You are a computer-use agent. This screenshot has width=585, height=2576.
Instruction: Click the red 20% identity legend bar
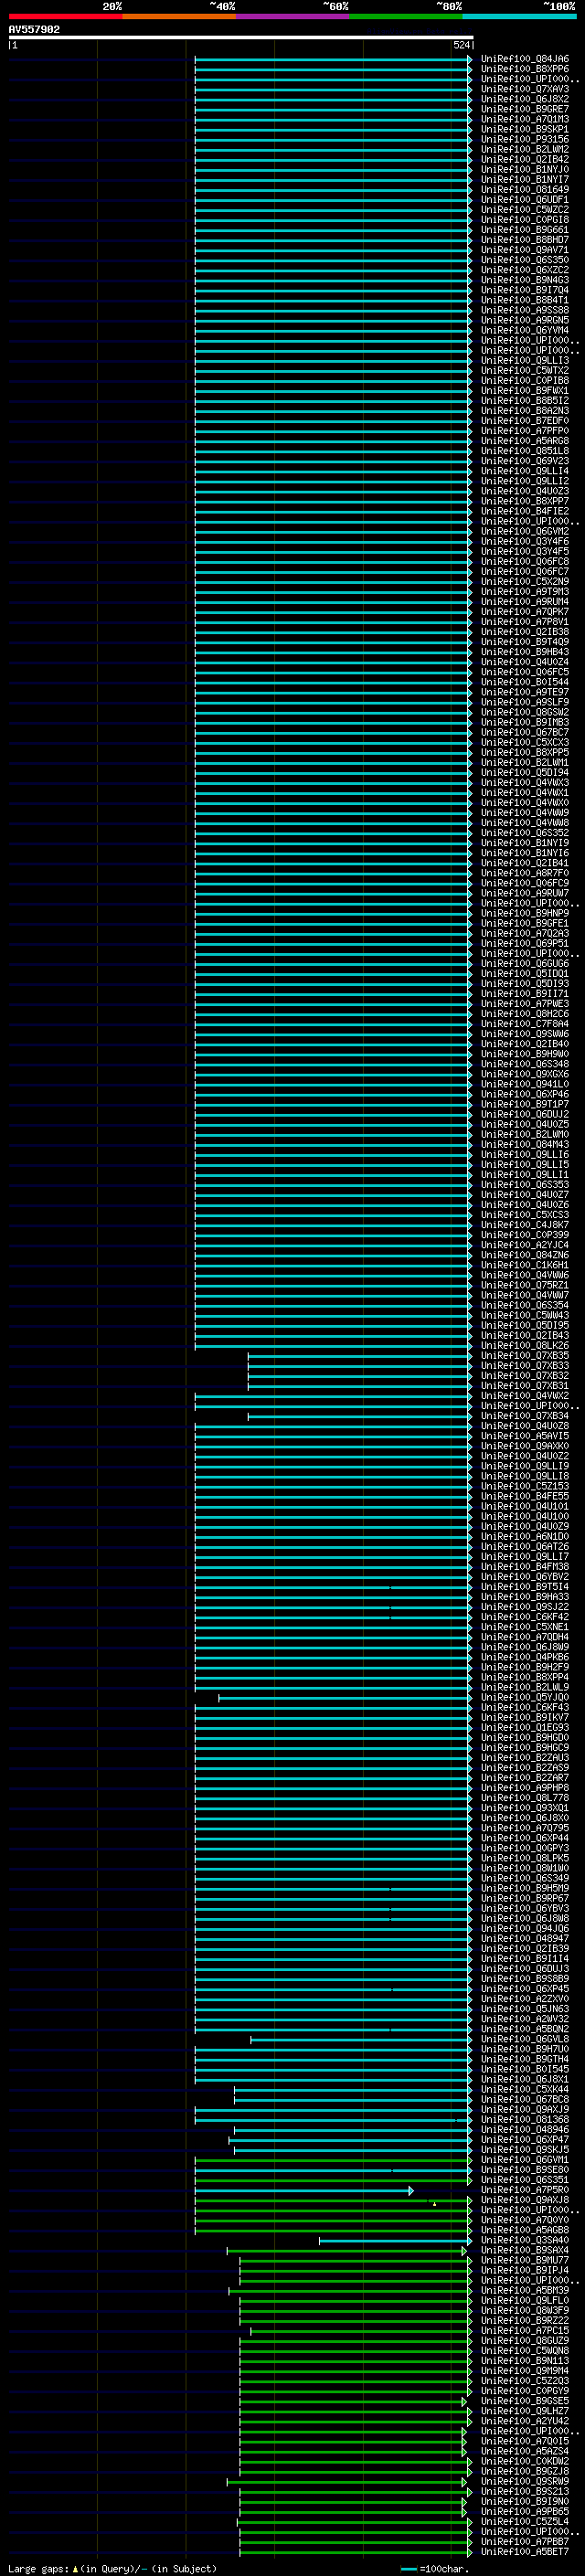pyautogui.click(x=65, y=16)
